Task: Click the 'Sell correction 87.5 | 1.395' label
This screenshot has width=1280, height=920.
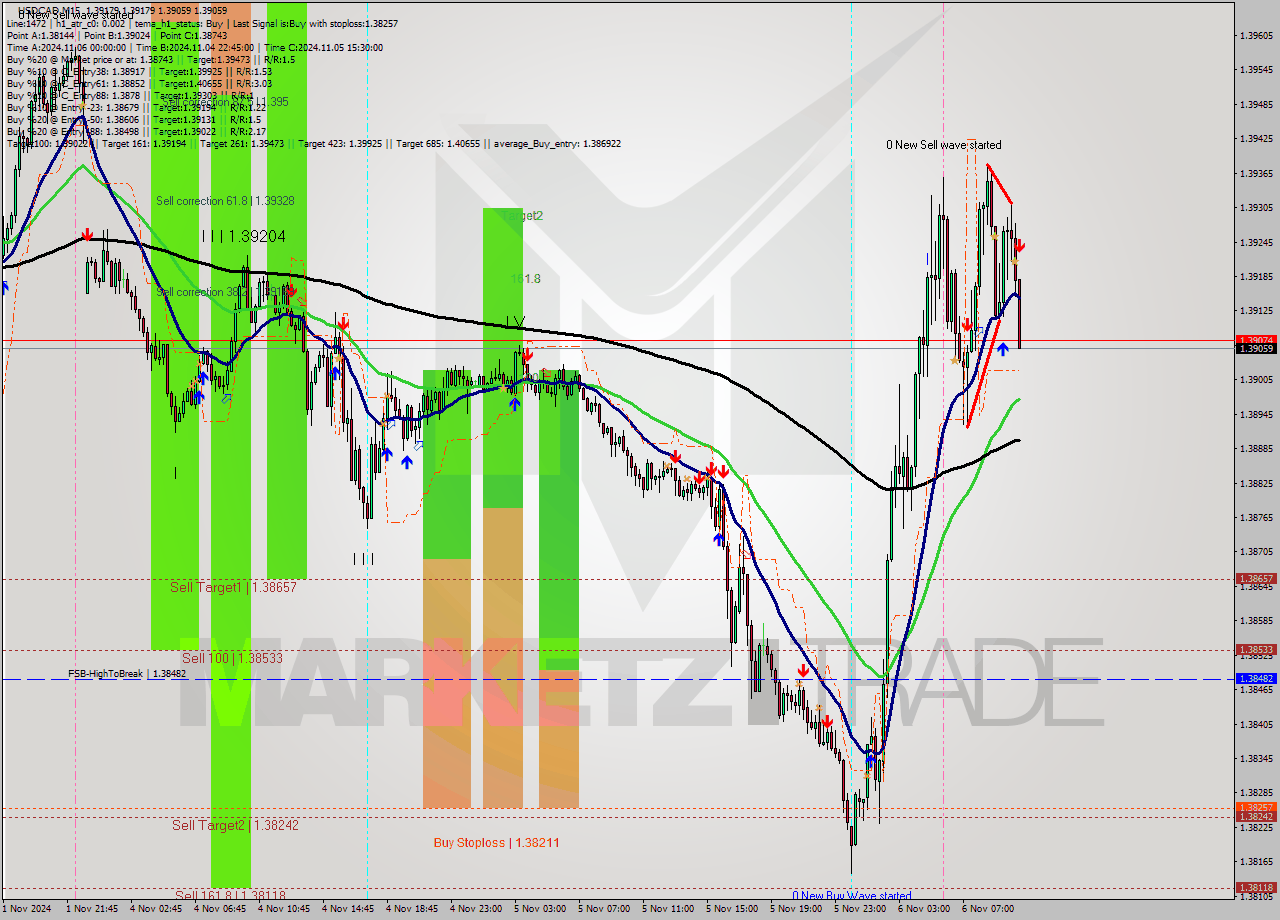Action: (x=226, y=102)
